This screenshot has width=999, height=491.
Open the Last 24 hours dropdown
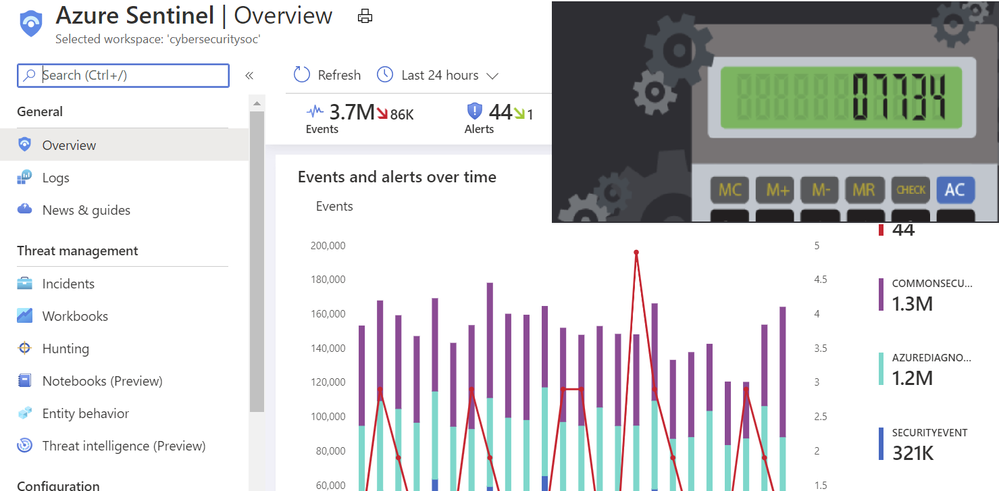pos(437,75)
